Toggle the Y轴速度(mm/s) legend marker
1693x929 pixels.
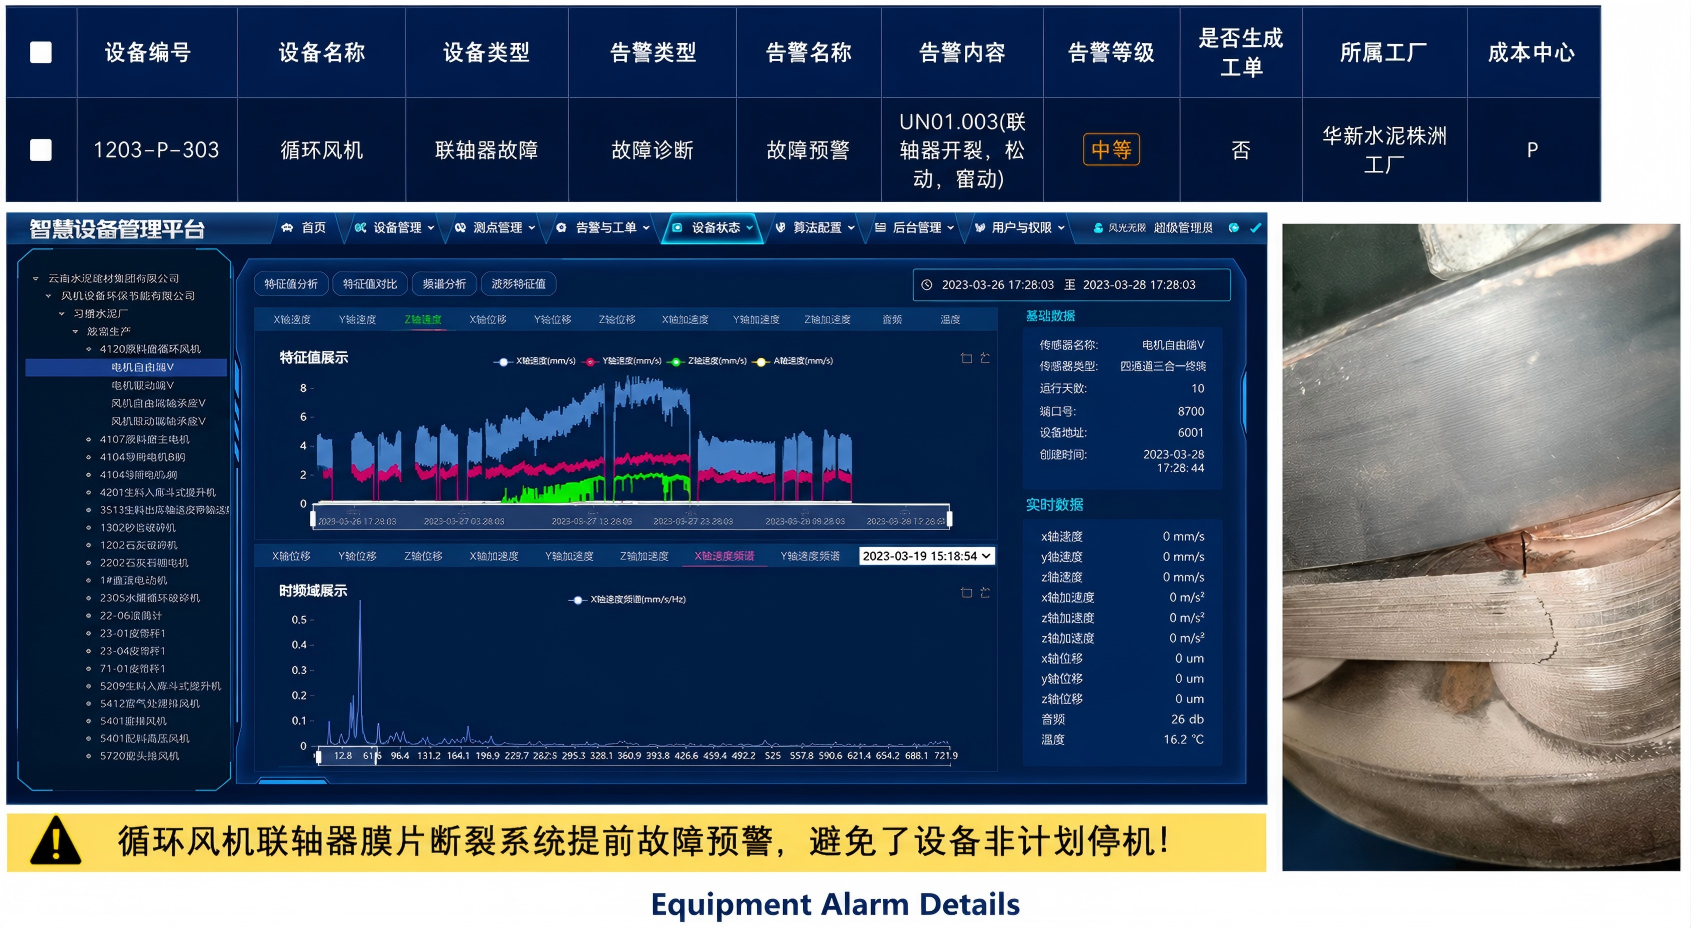pos(590,362)
